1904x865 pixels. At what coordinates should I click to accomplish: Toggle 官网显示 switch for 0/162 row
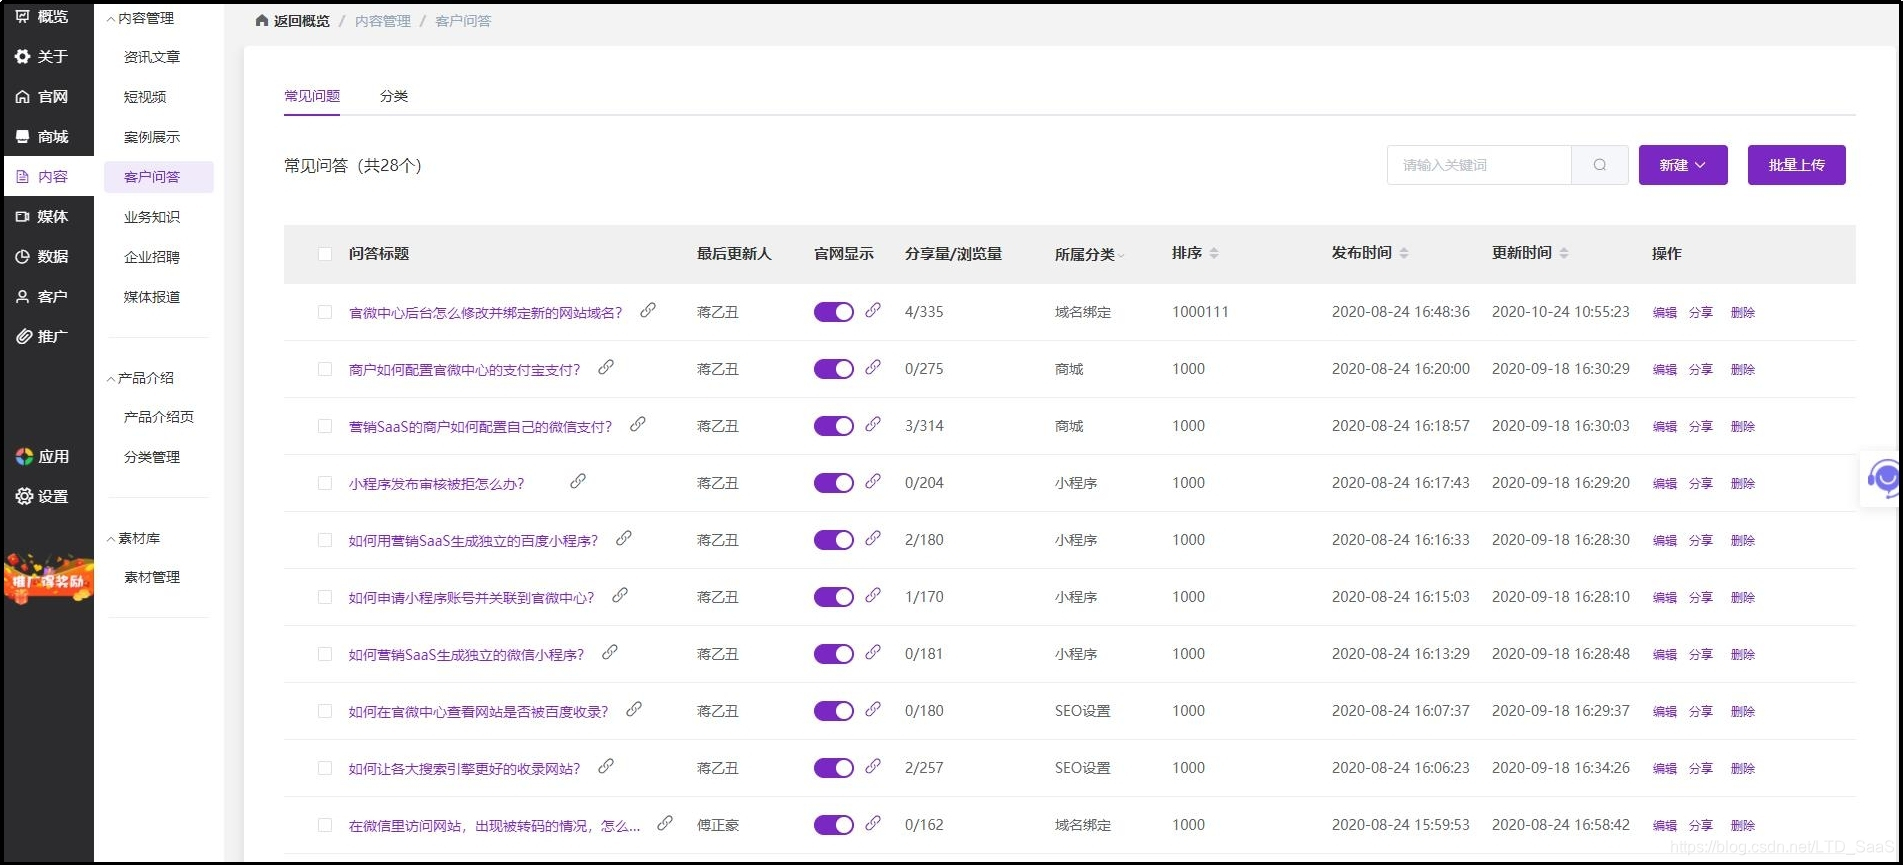click(834, 825)
